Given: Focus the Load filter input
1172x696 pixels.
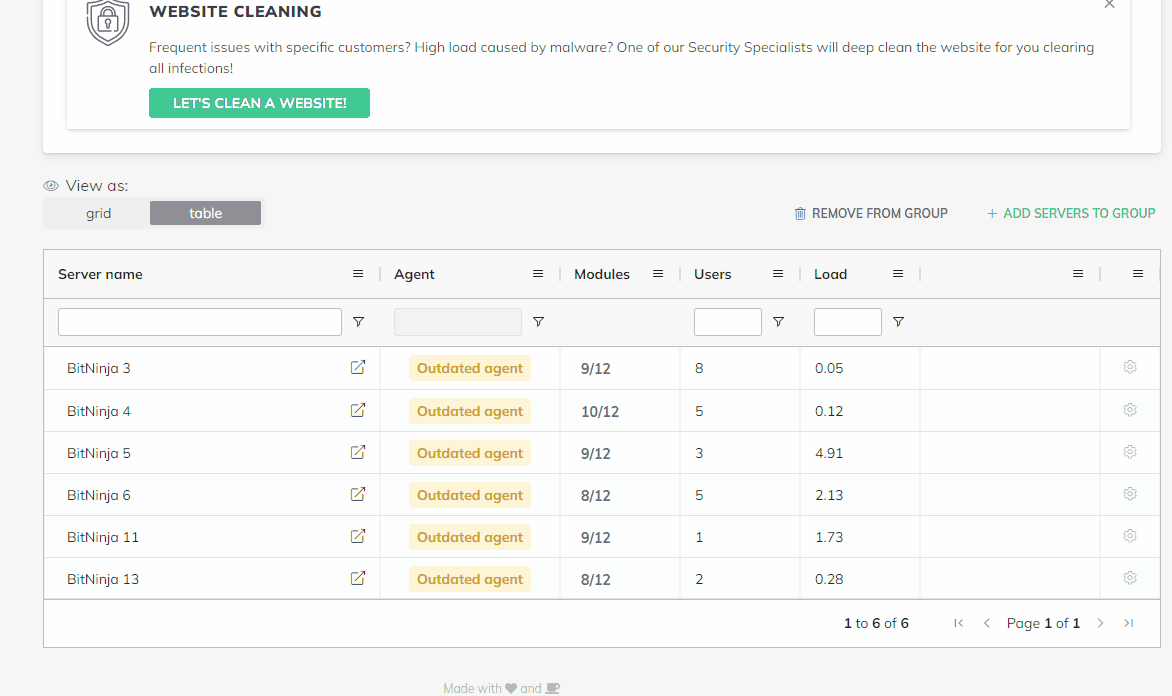Looking at the screenshot, I should [x=848, y=321].
